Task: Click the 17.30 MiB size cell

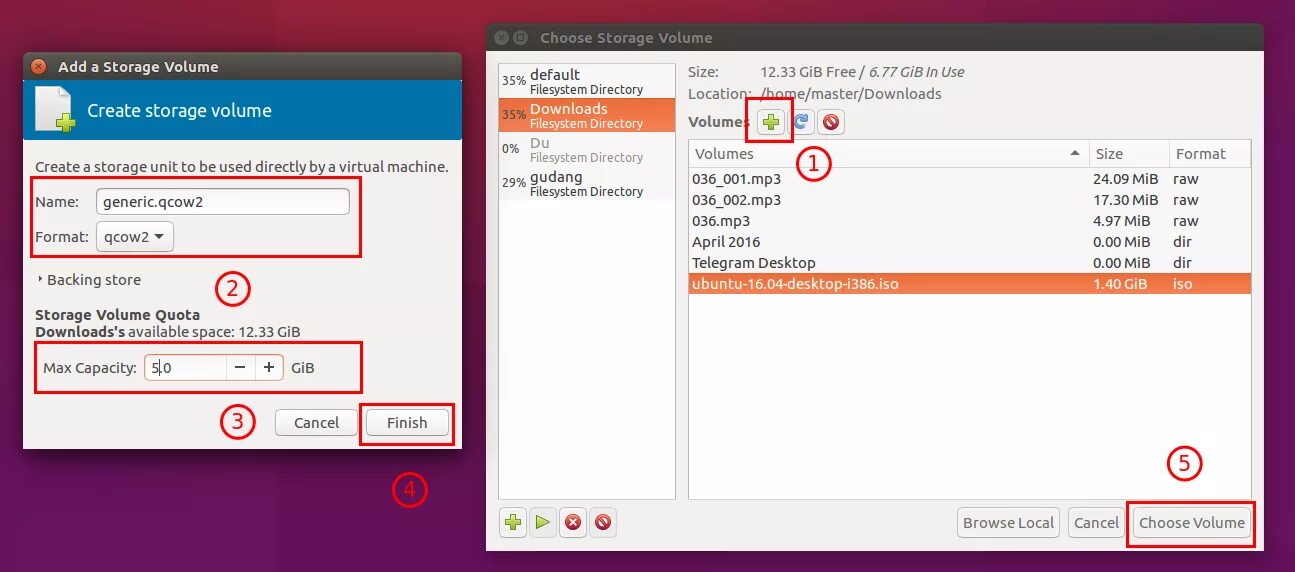Action: pyautogui.click(x=1125, y=200)
